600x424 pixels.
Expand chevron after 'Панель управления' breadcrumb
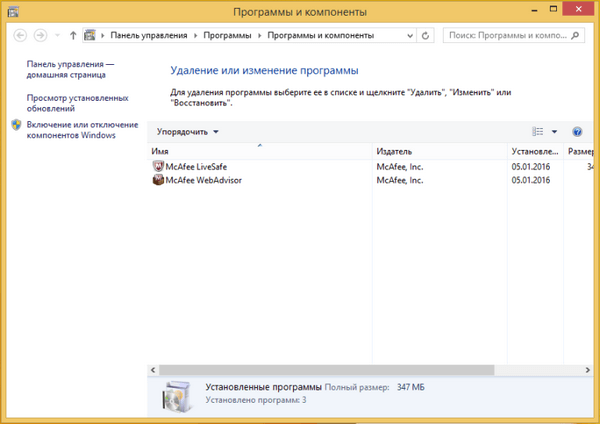[196, 36]
